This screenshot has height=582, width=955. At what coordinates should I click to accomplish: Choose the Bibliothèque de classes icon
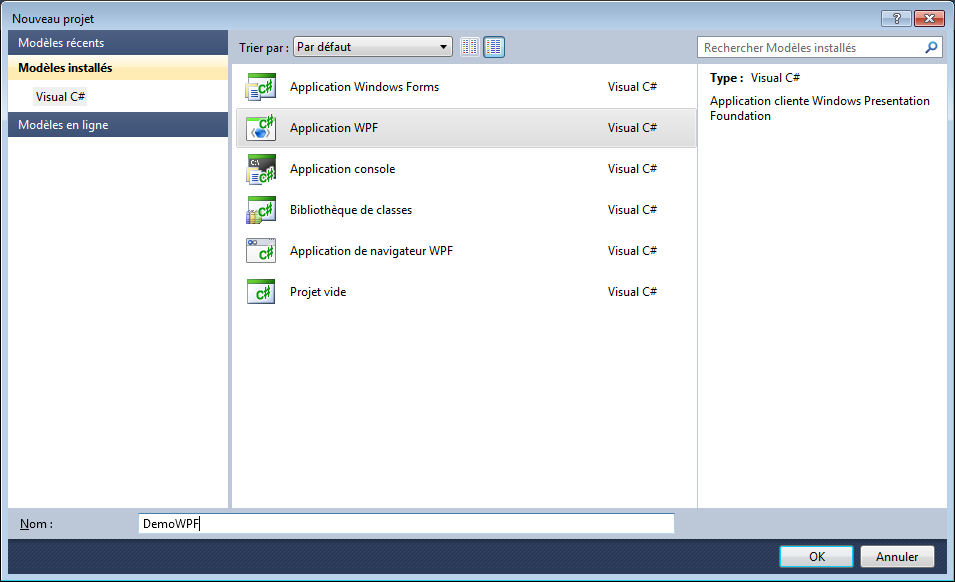pos(260,210)
